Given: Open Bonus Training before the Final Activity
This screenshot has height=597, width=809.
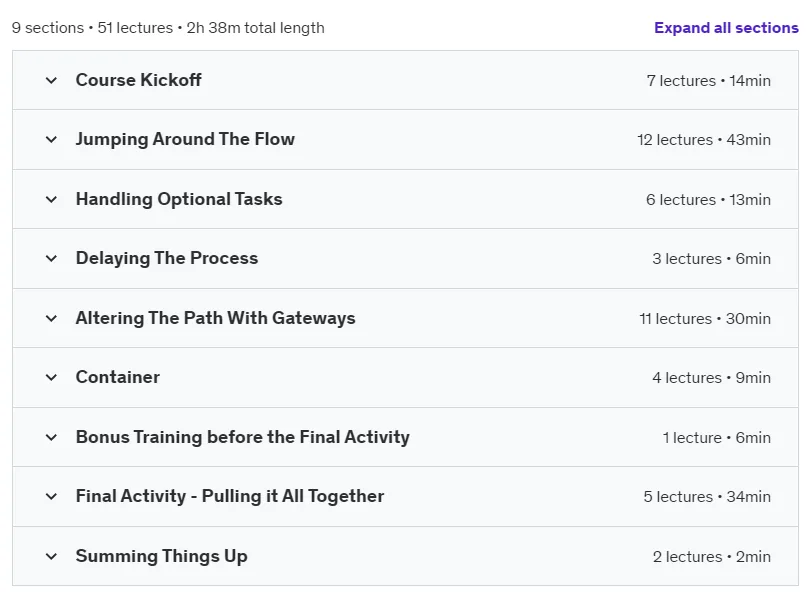Looking at the screenshot, I should [x=242, y=437].
